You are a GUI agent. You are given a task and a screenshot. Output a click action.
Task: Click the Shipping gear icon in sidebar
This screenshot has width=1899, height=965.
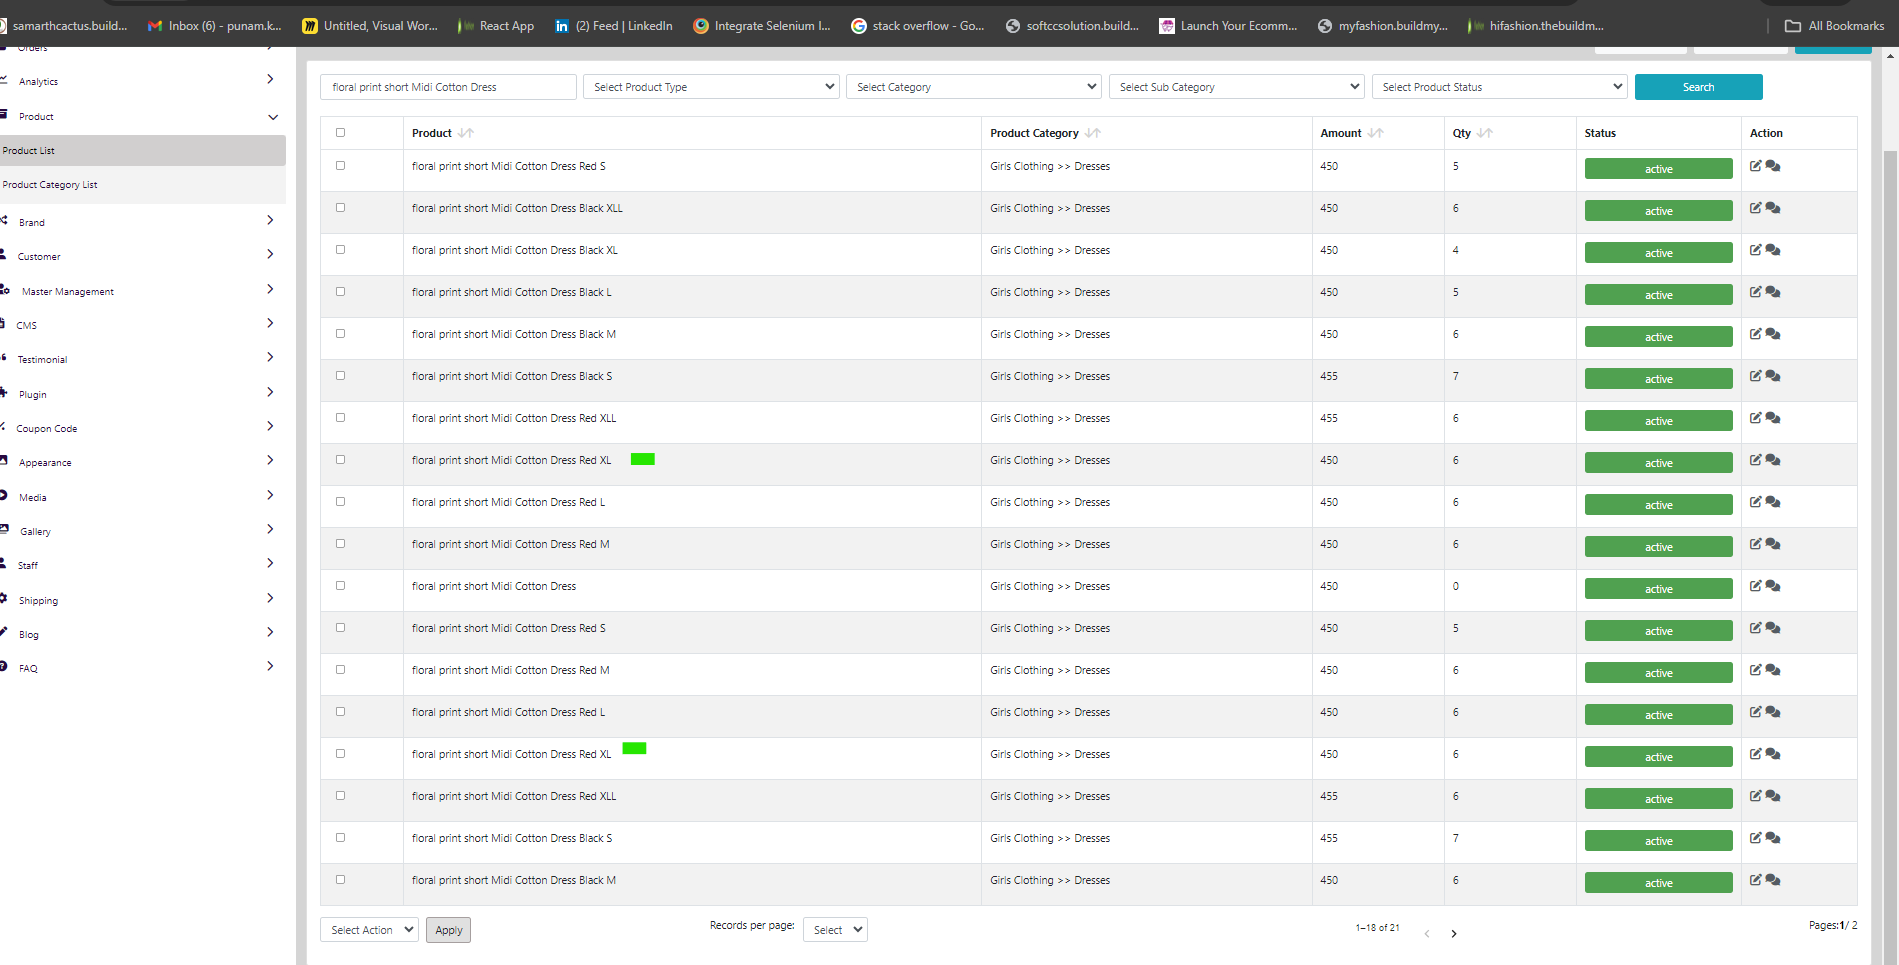tap(4, 598)
